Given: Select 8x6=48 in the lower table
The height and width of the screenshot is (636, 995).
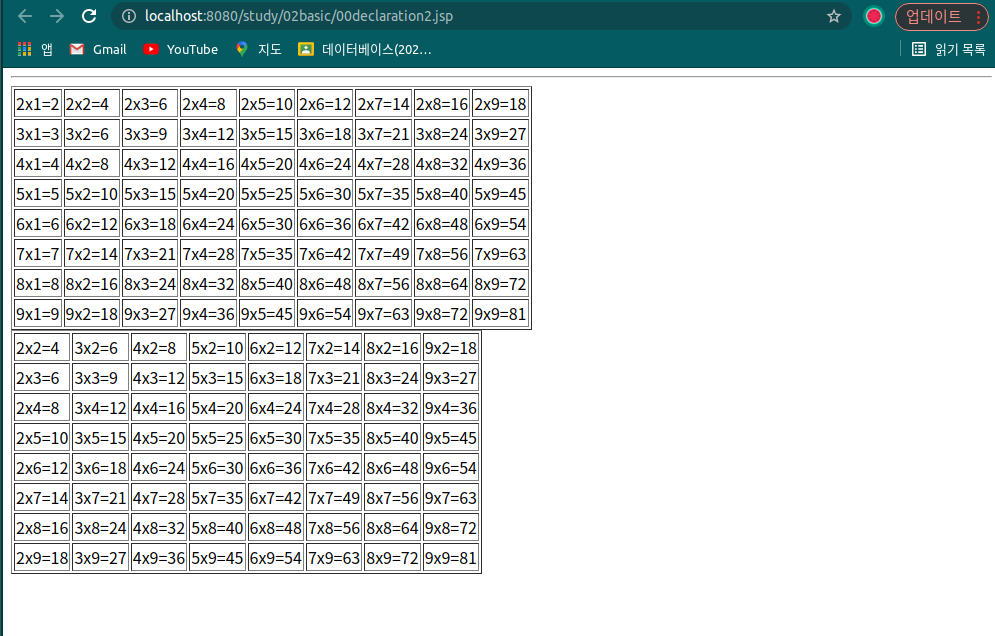Looking at the screenshot, I should pyautogui.click(x=392, y=468).
